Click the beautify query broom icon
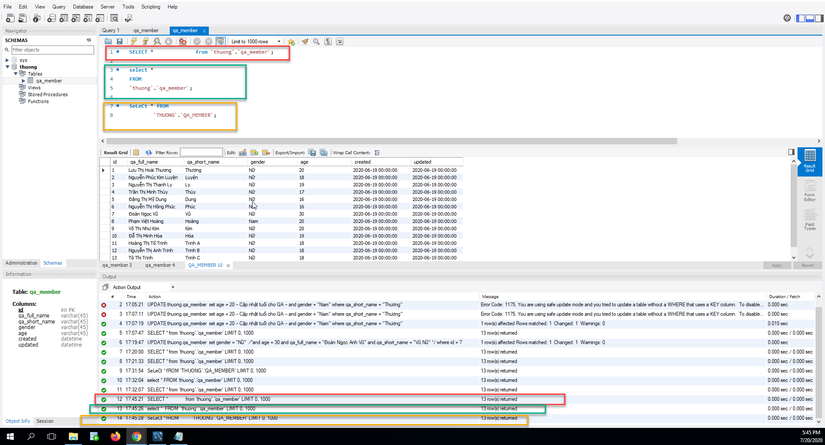Viewport: 825px width, 445px height. click(305, 42)
